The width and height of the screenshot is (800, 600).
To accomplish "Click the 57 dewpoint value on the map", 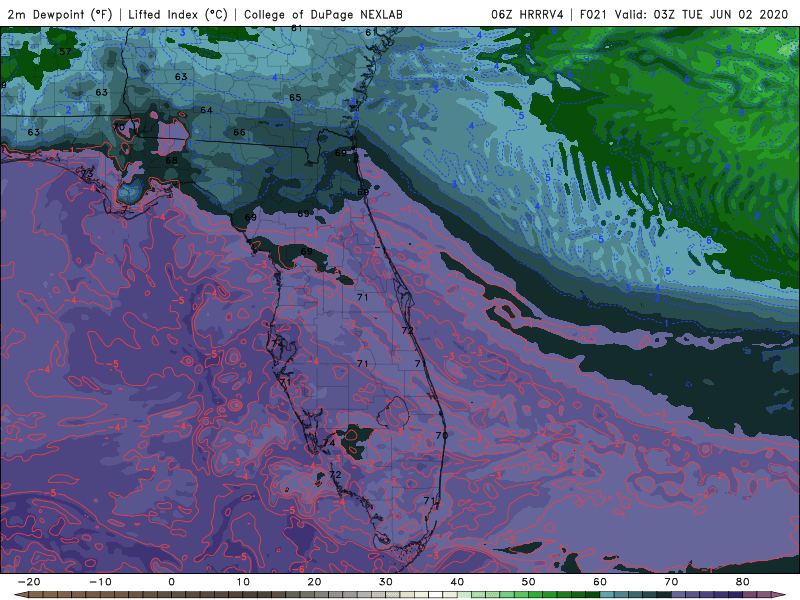I will [x=65, y=52].
